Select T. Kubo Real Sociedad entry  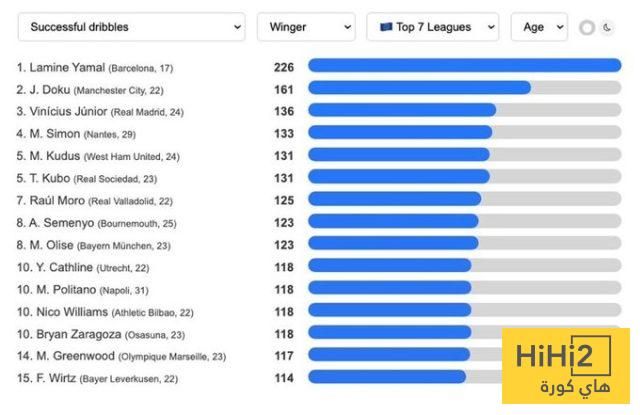click(x=87, y=179)
